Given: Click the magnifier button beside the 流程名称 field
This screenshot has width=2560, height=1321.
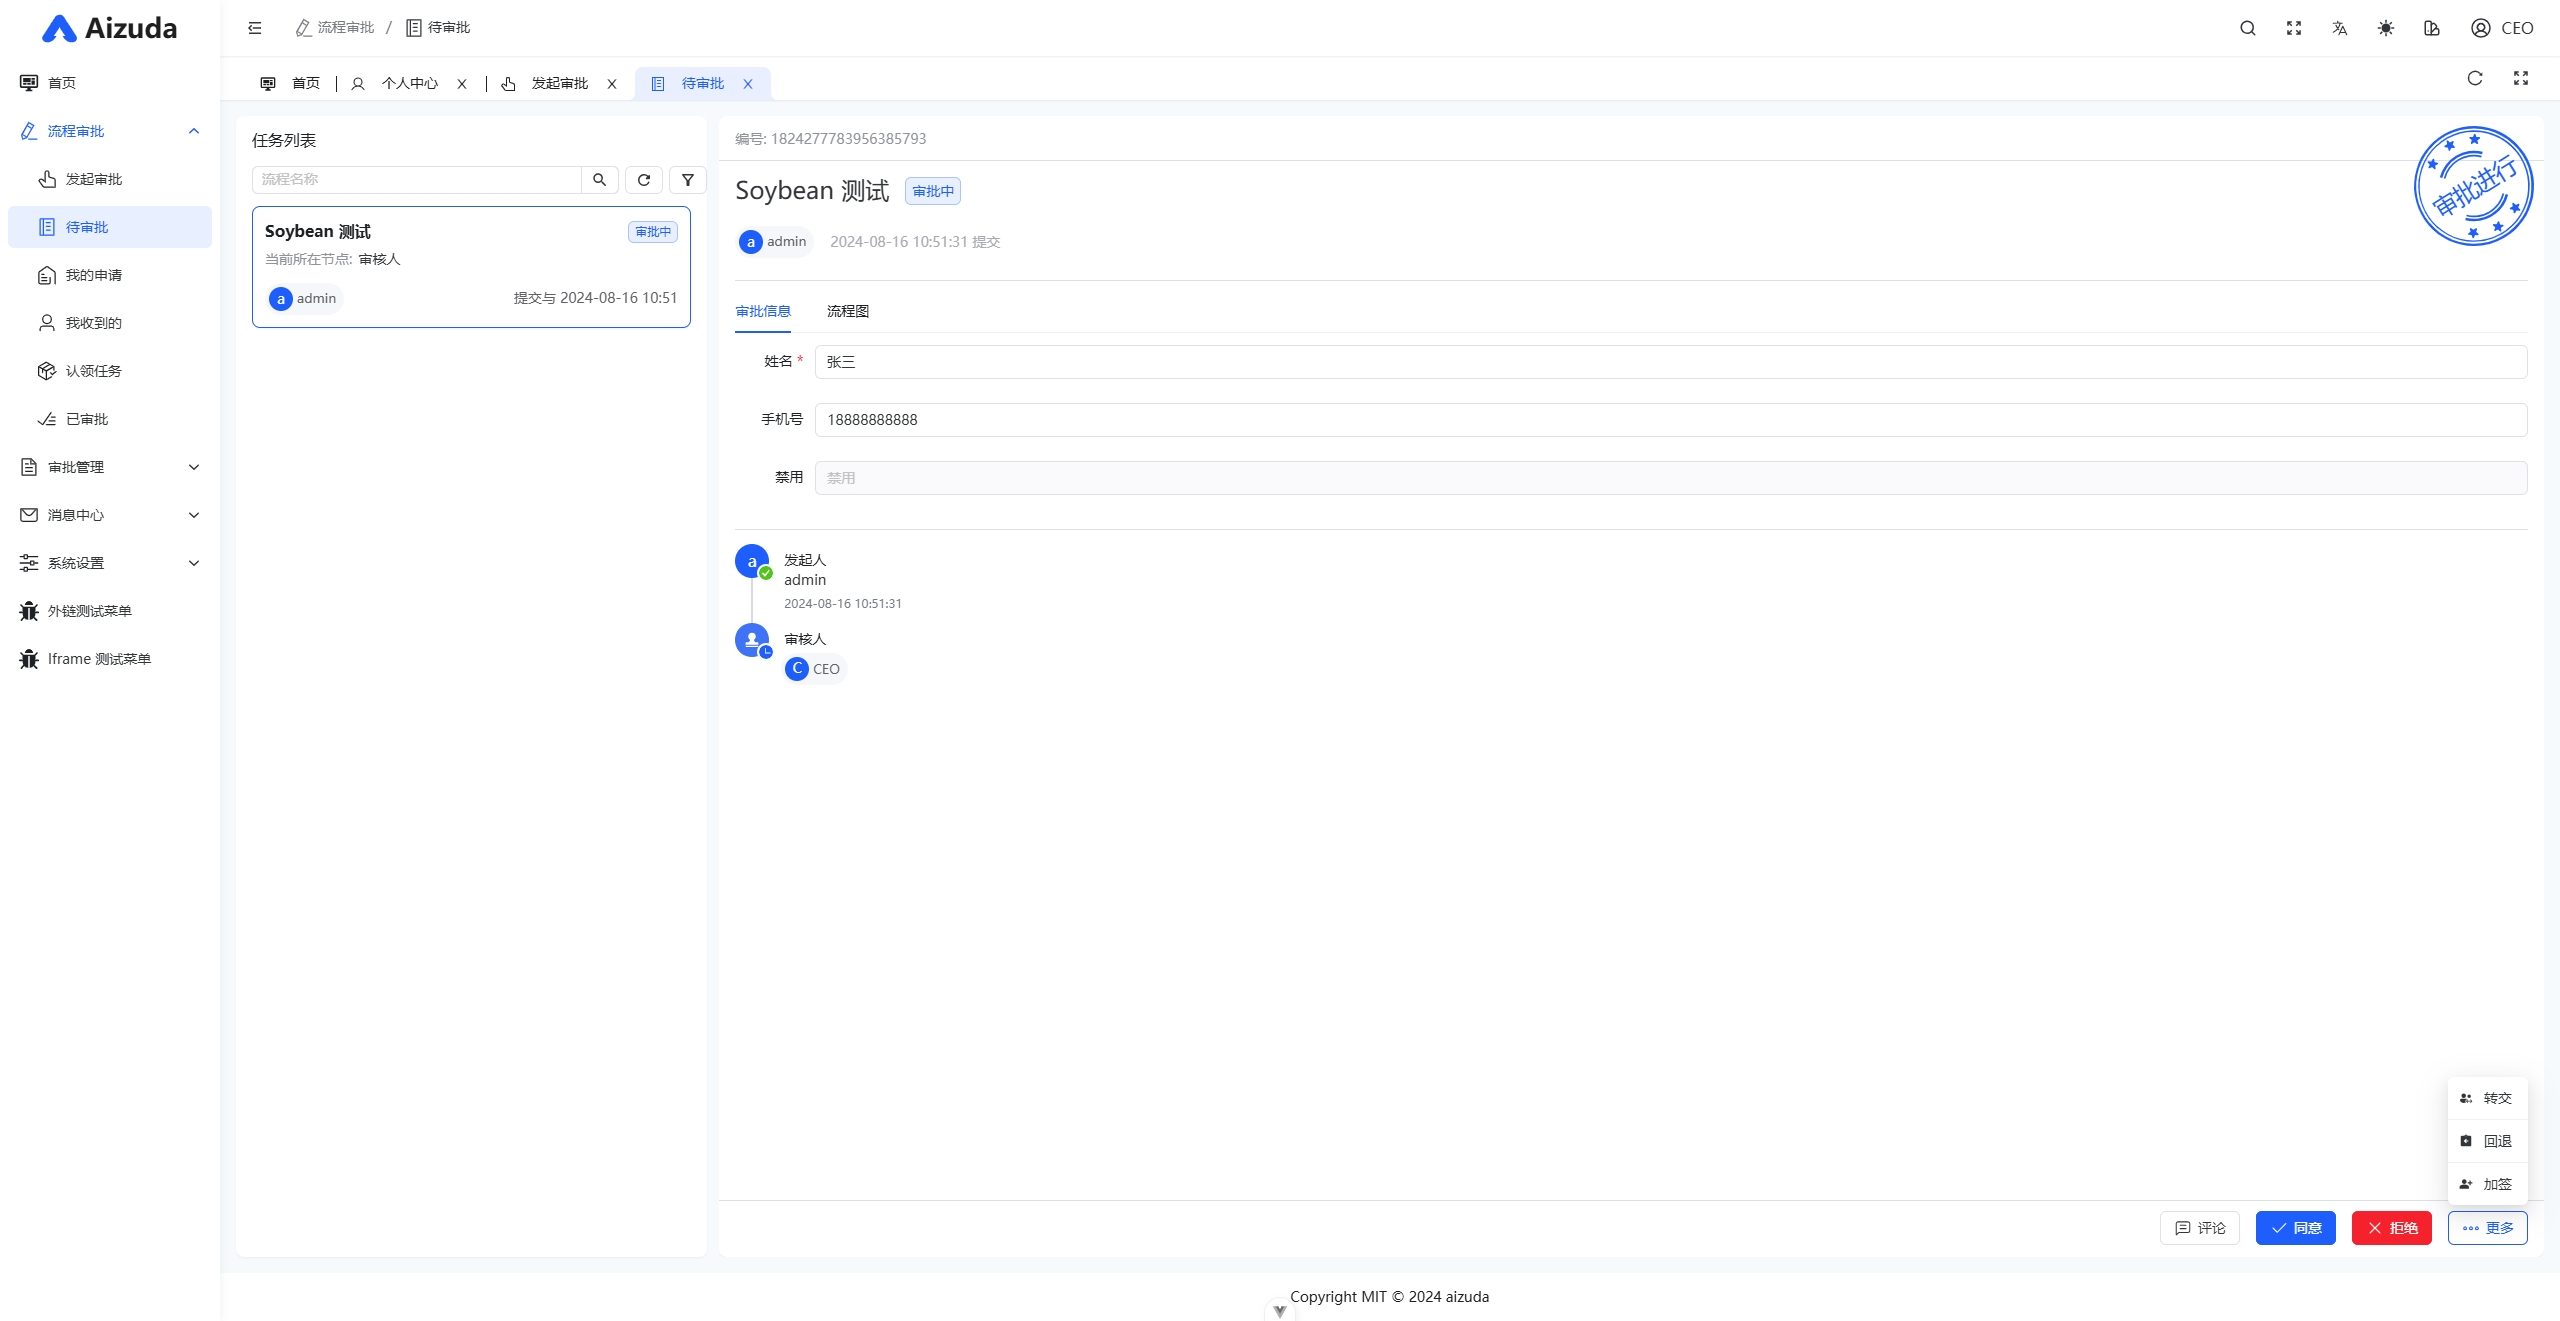Looking at the screenshot, I should 599,180.
